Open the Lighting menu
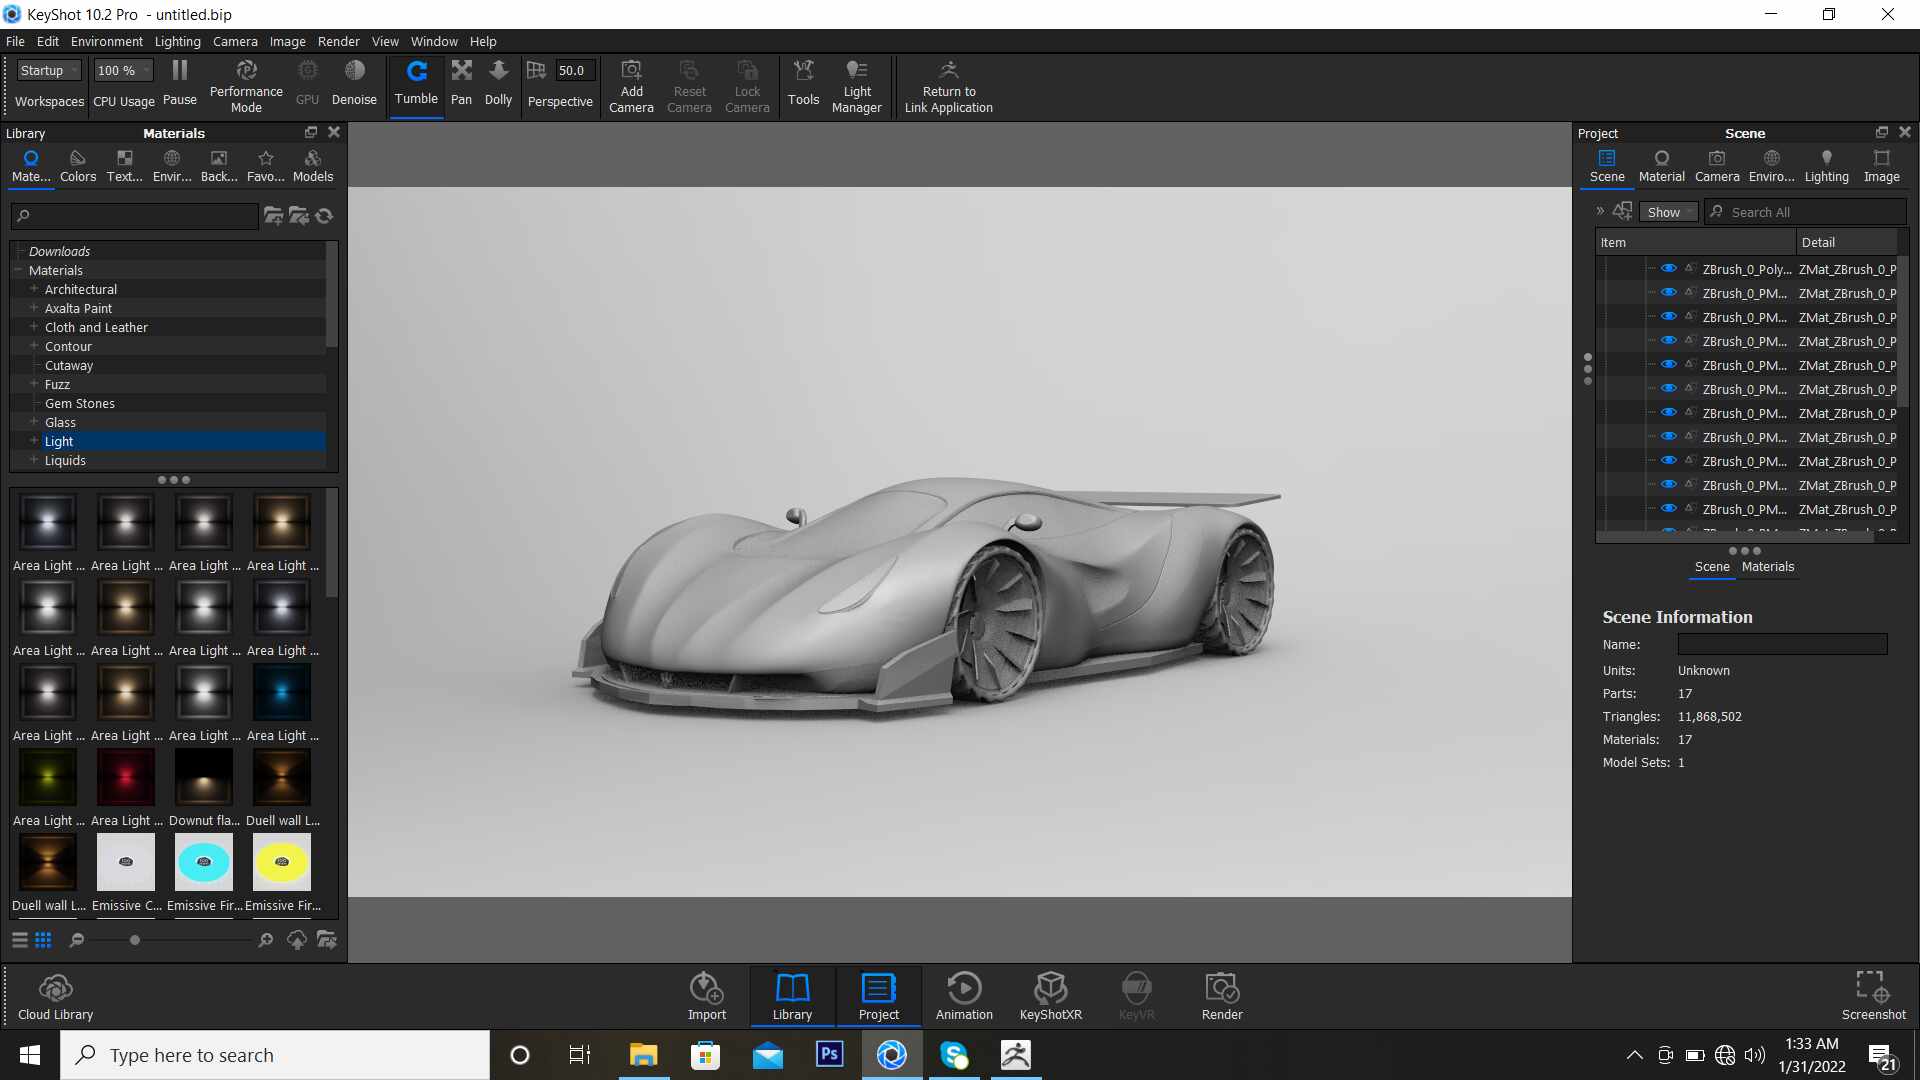 click(x=177, y=41)
